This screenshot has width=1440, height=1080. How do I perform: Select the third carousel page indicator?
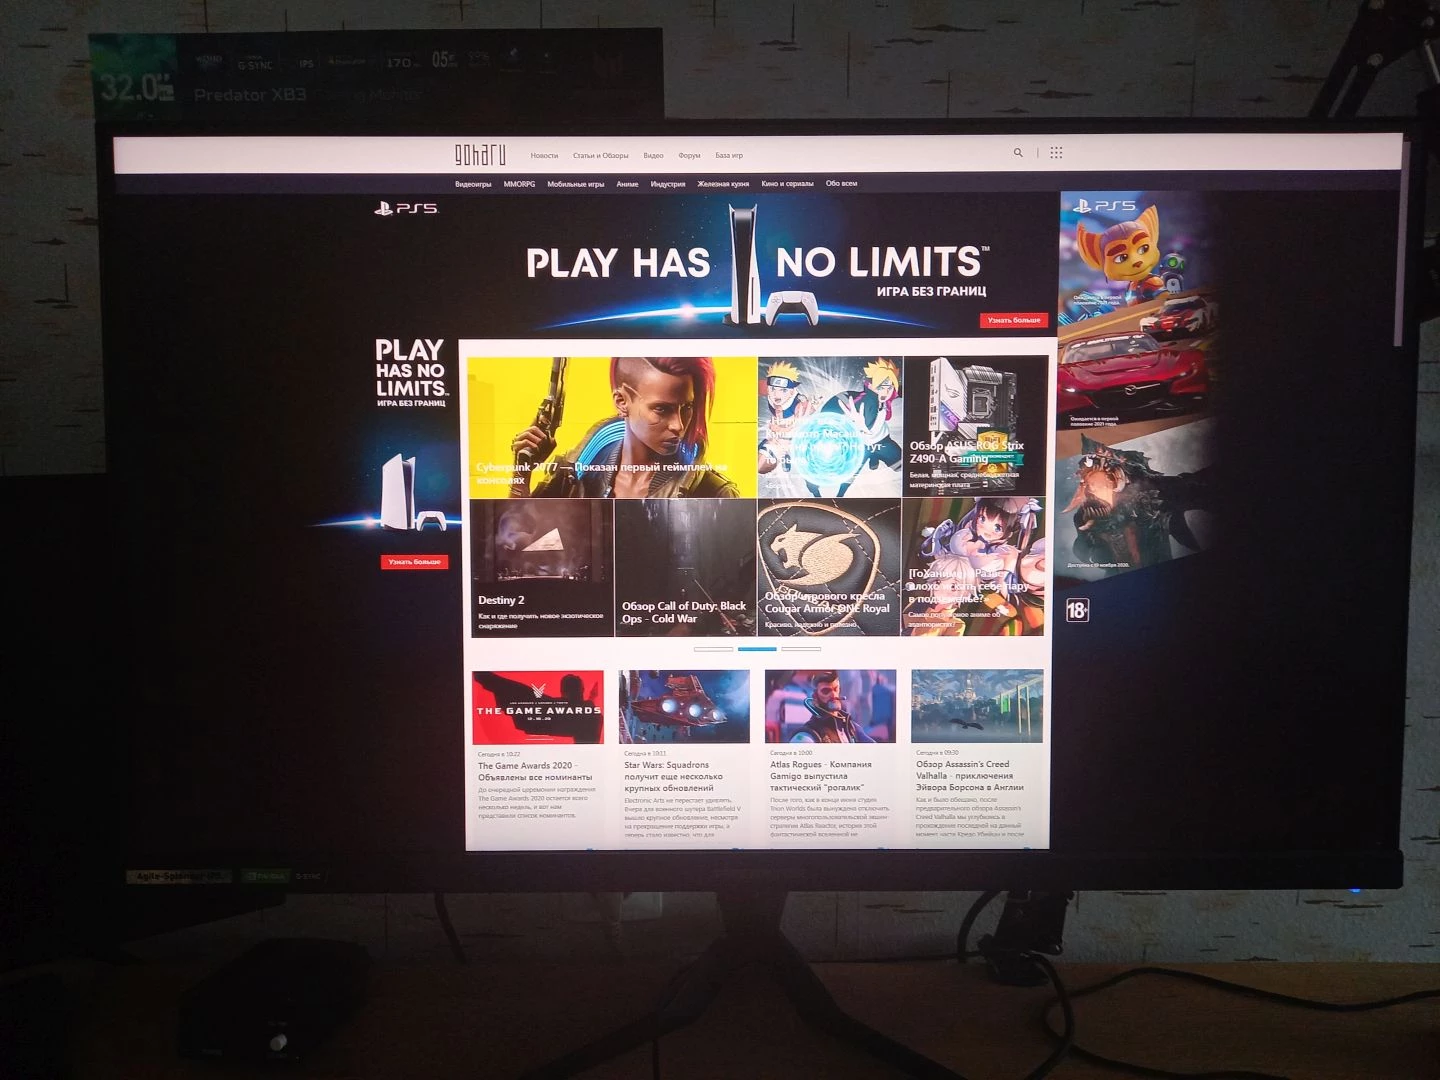point(801,649)
